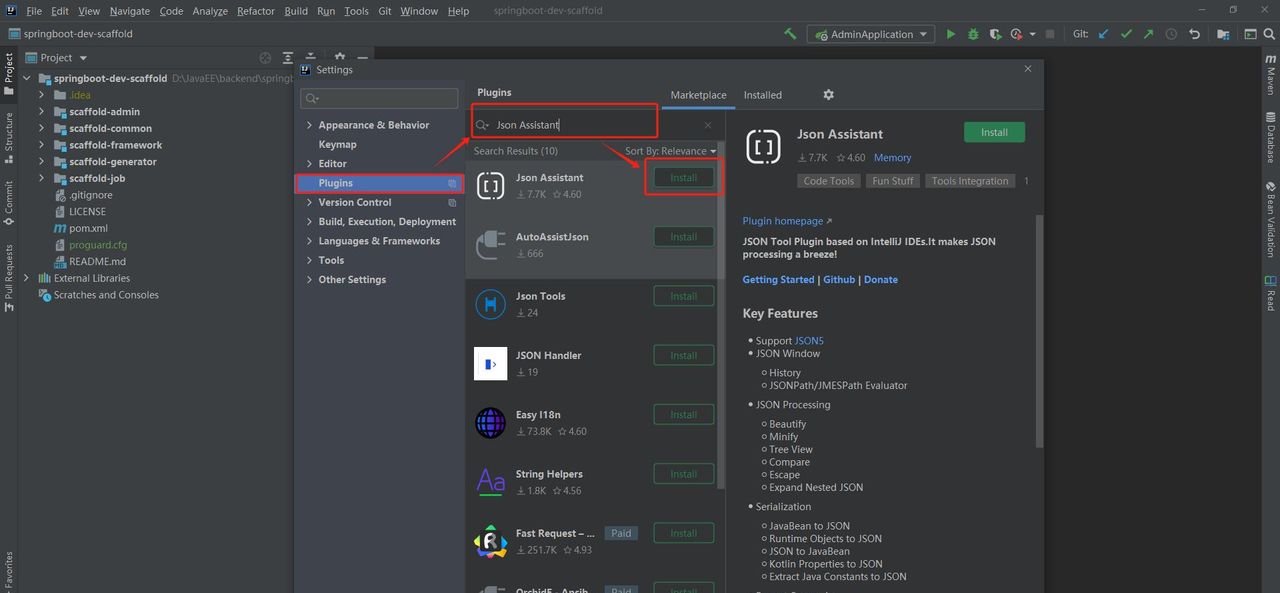Viewport: 1280px width, 593px height.
Task: Clear the plugin search with the X icon
Action: (708, 125)
